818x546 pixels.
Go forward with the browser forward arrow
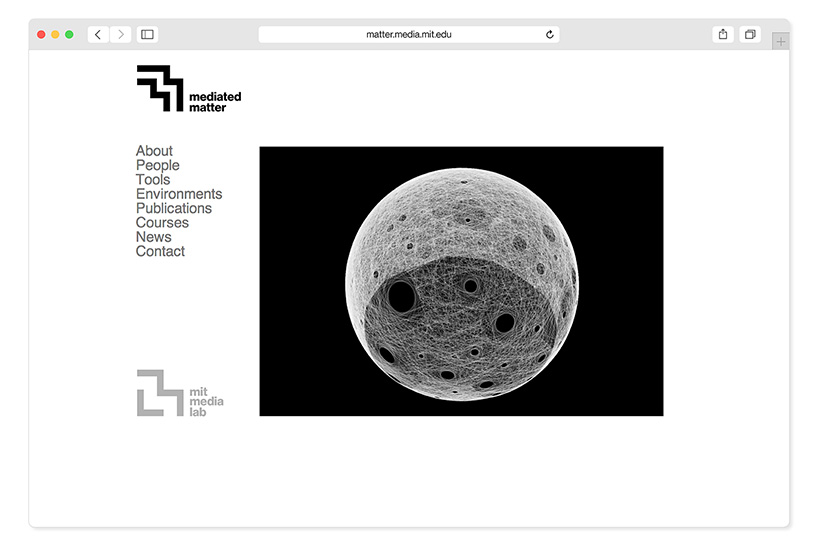[x=121, y=34]
